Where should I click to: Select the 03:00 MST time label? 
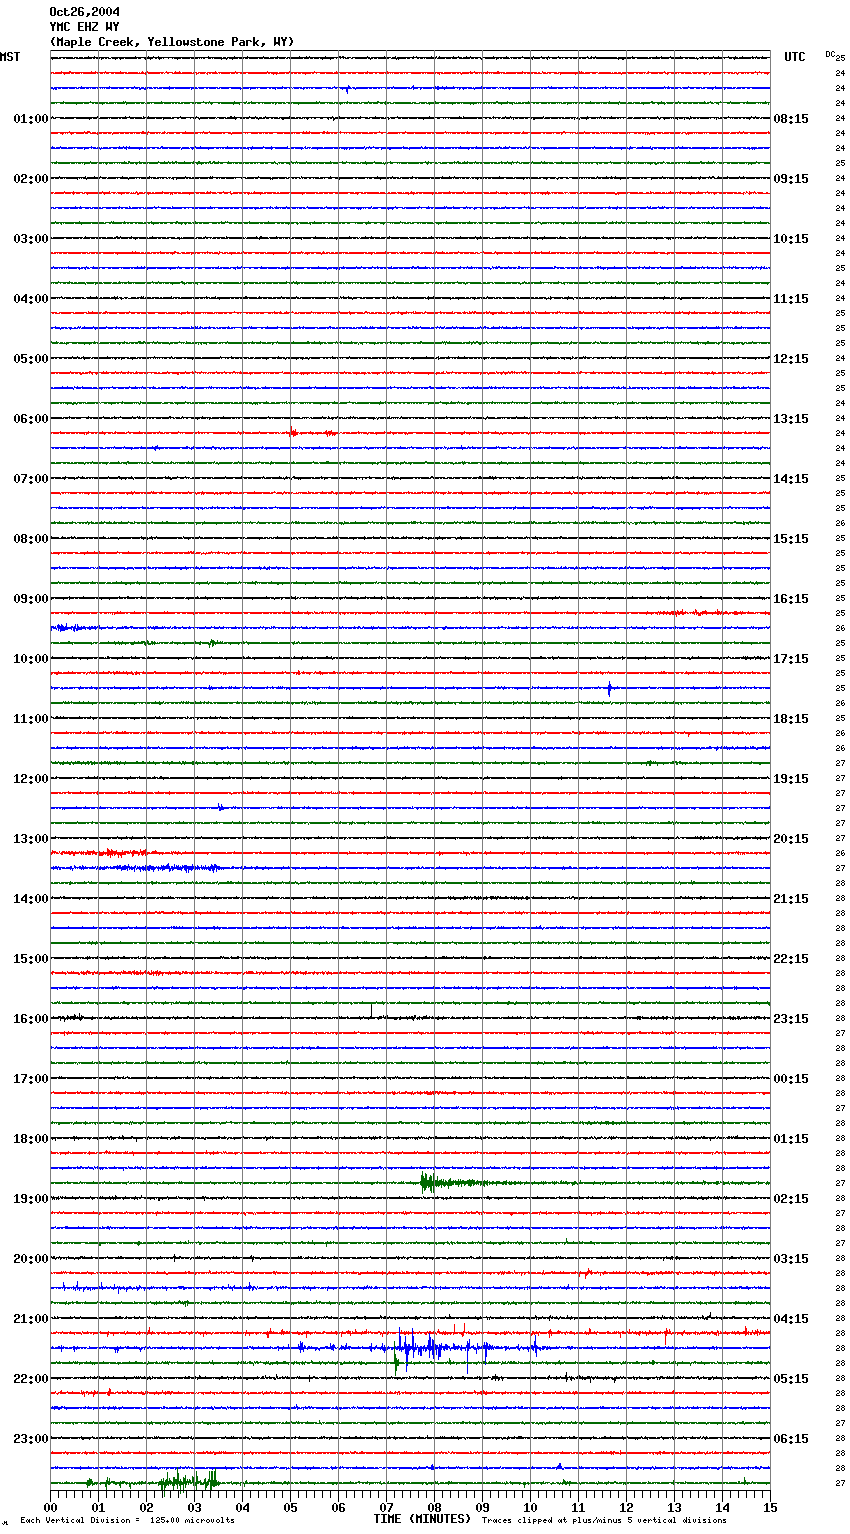point(31,239)
